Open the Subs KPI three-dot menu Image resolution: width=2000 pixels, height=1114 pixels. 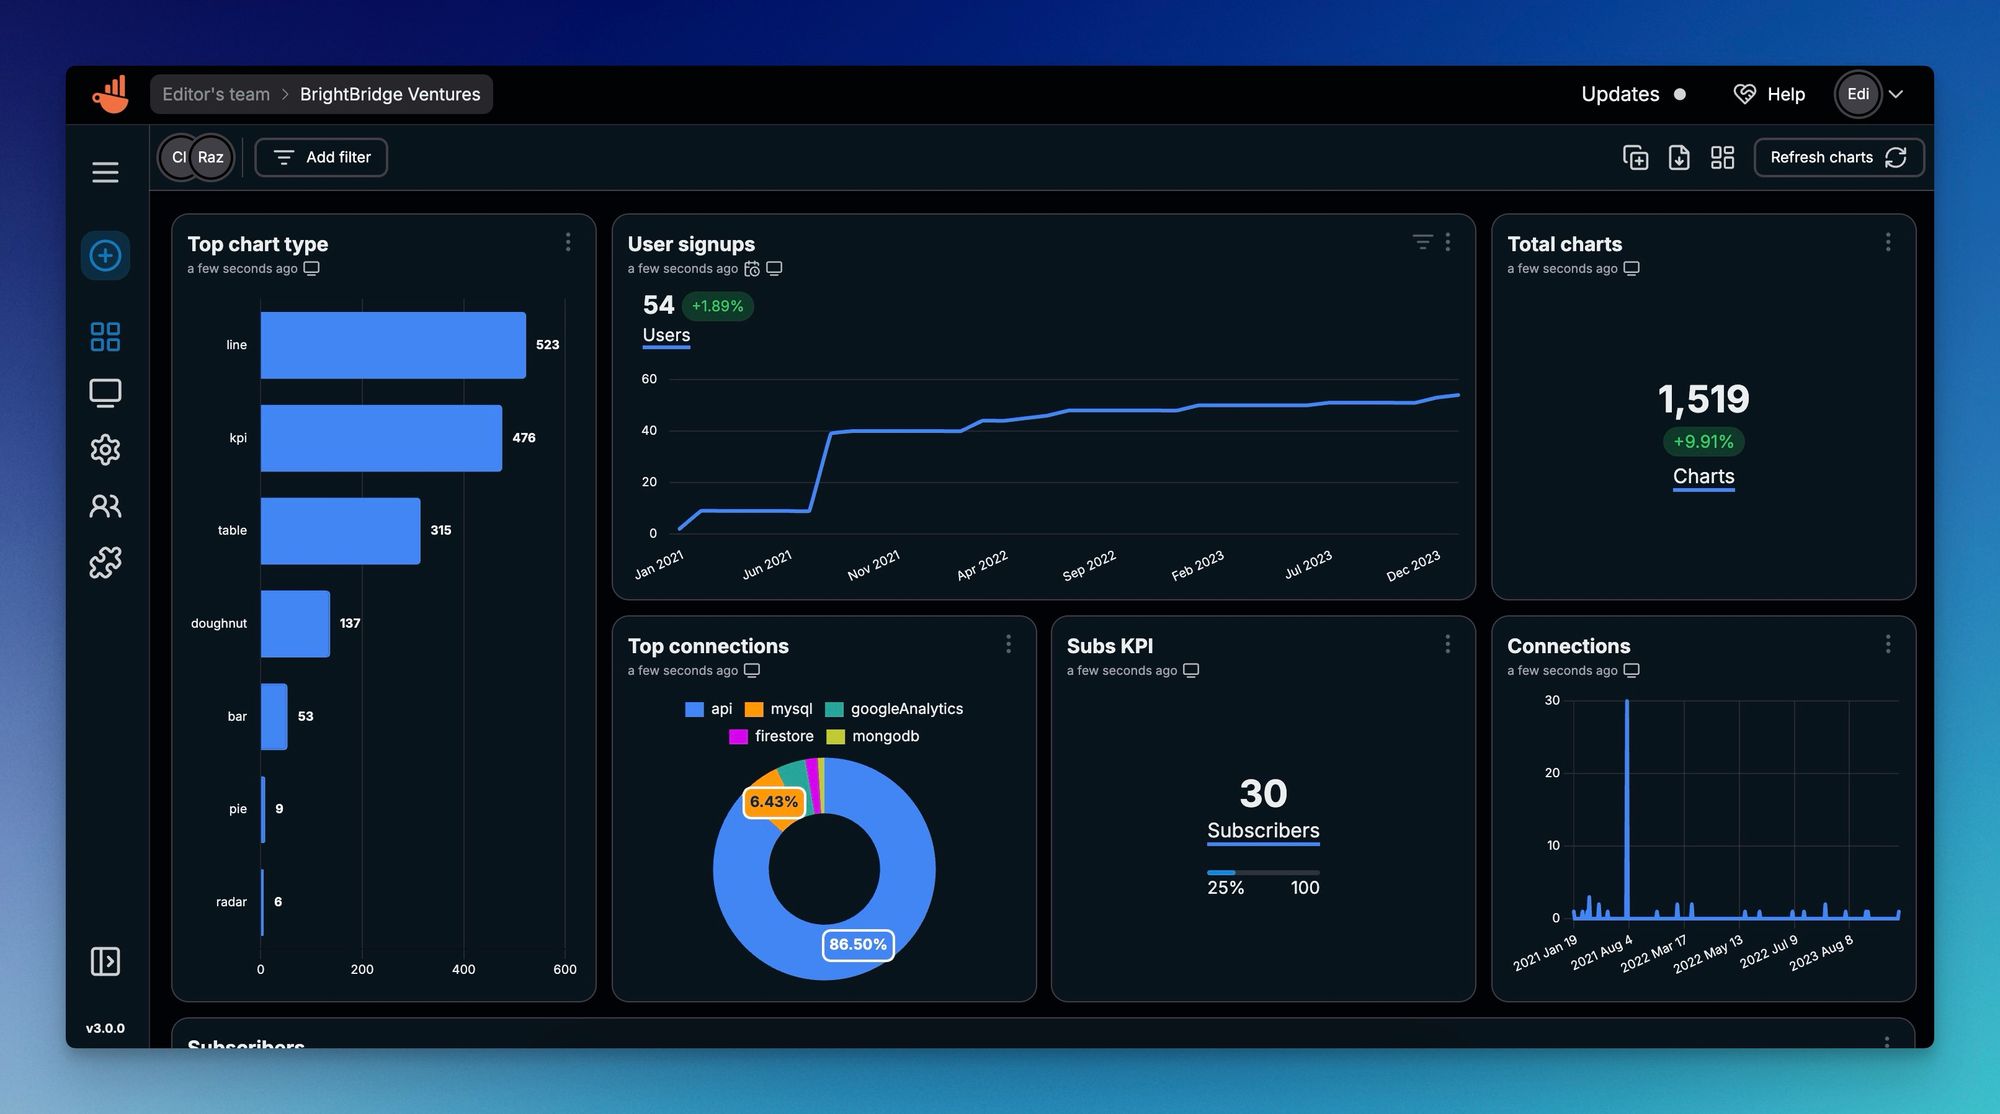[x=1447, y=644]
